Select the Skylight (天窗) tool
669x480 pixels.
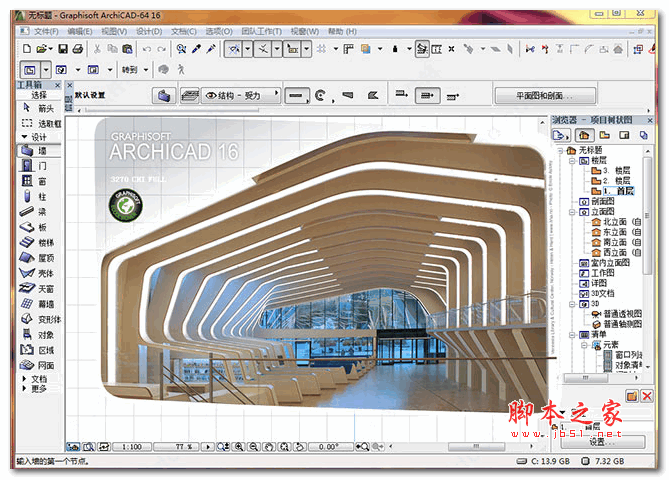39,289
